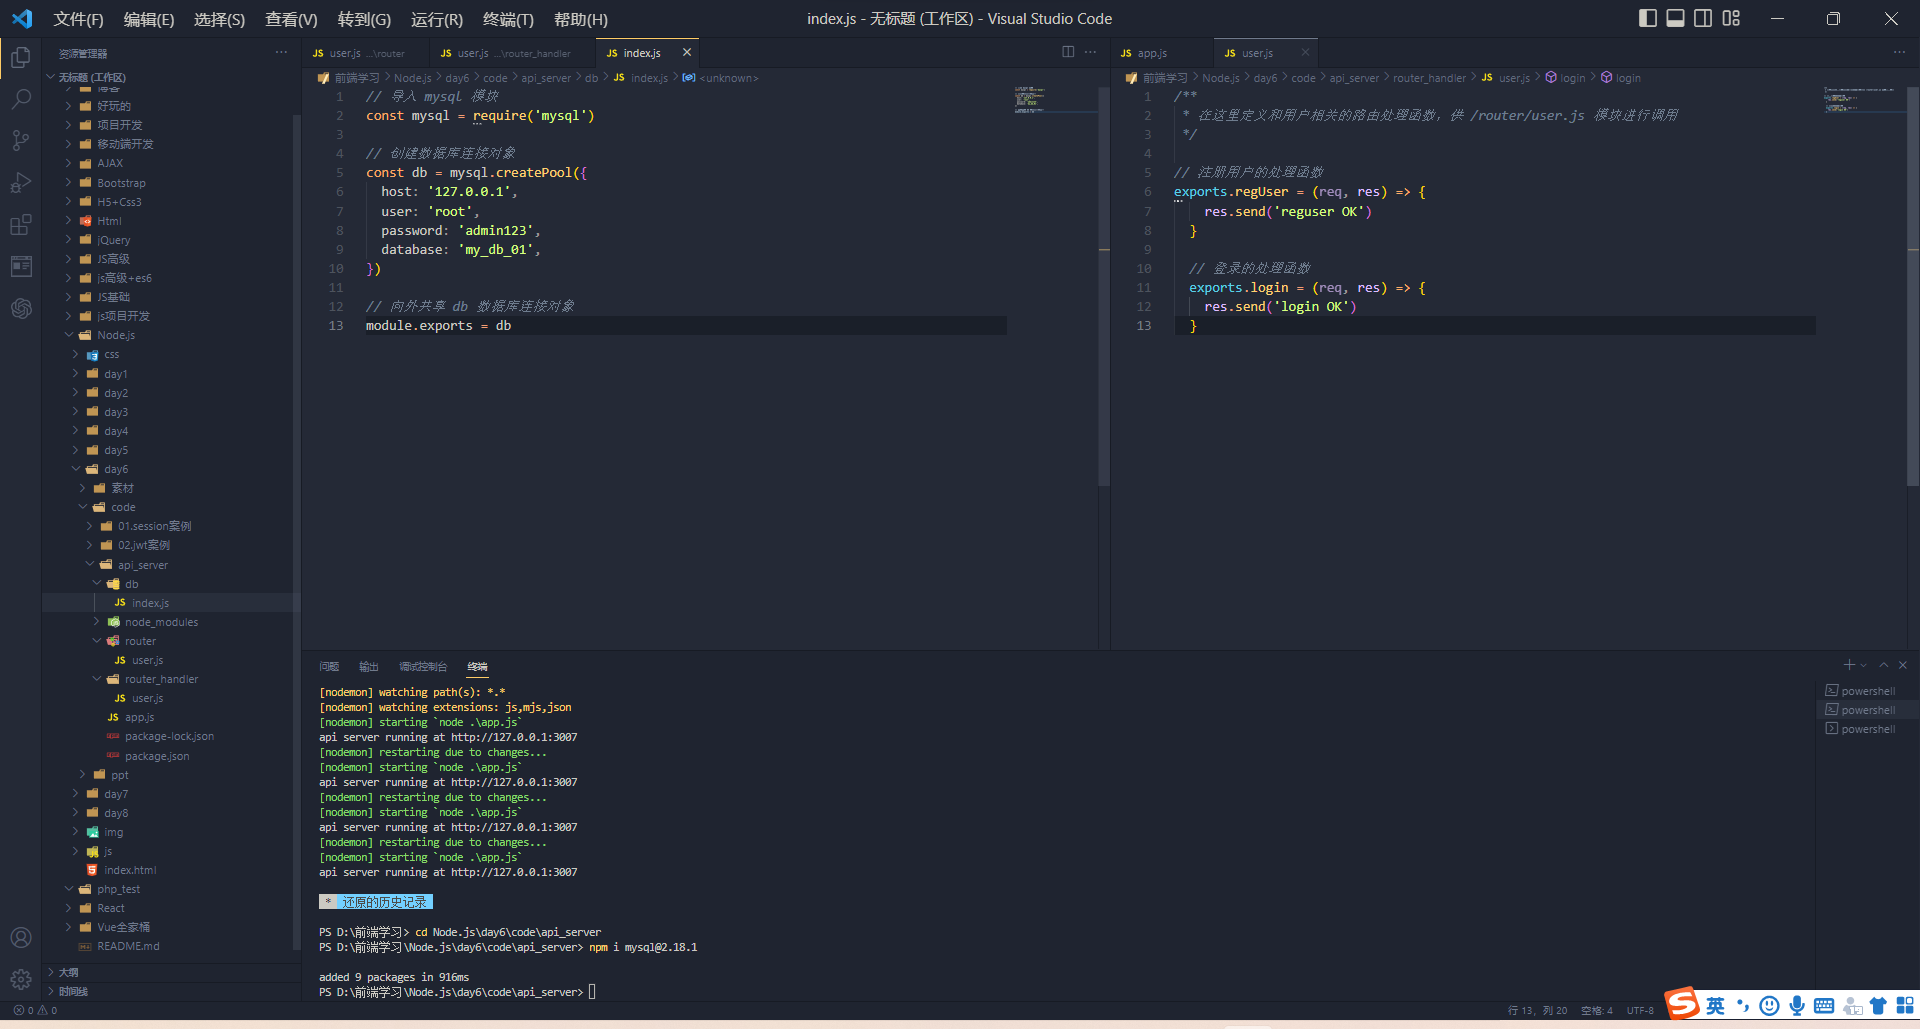Expand the 时间线 timeline section
The width and height of the screenshot is (1920, 1029).
click(x=72, y=991)
